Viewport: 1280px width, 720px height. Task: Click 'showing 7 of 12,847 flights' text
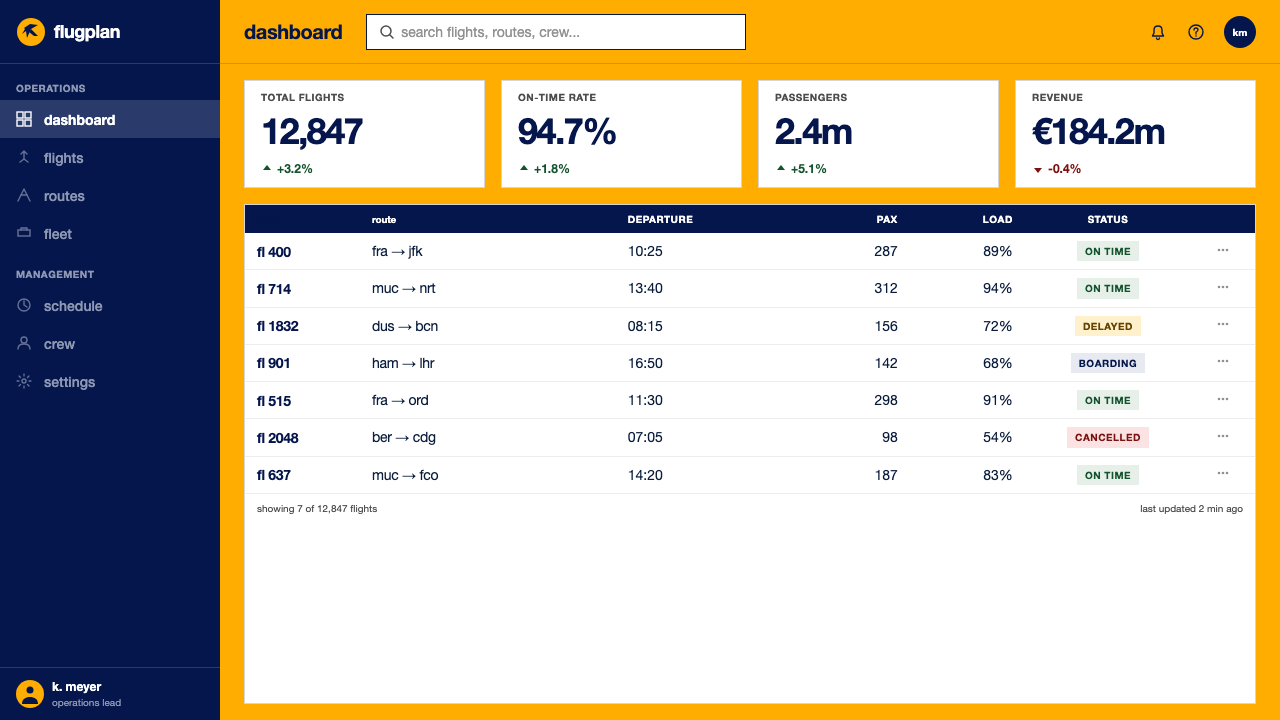tap(317, 509)
